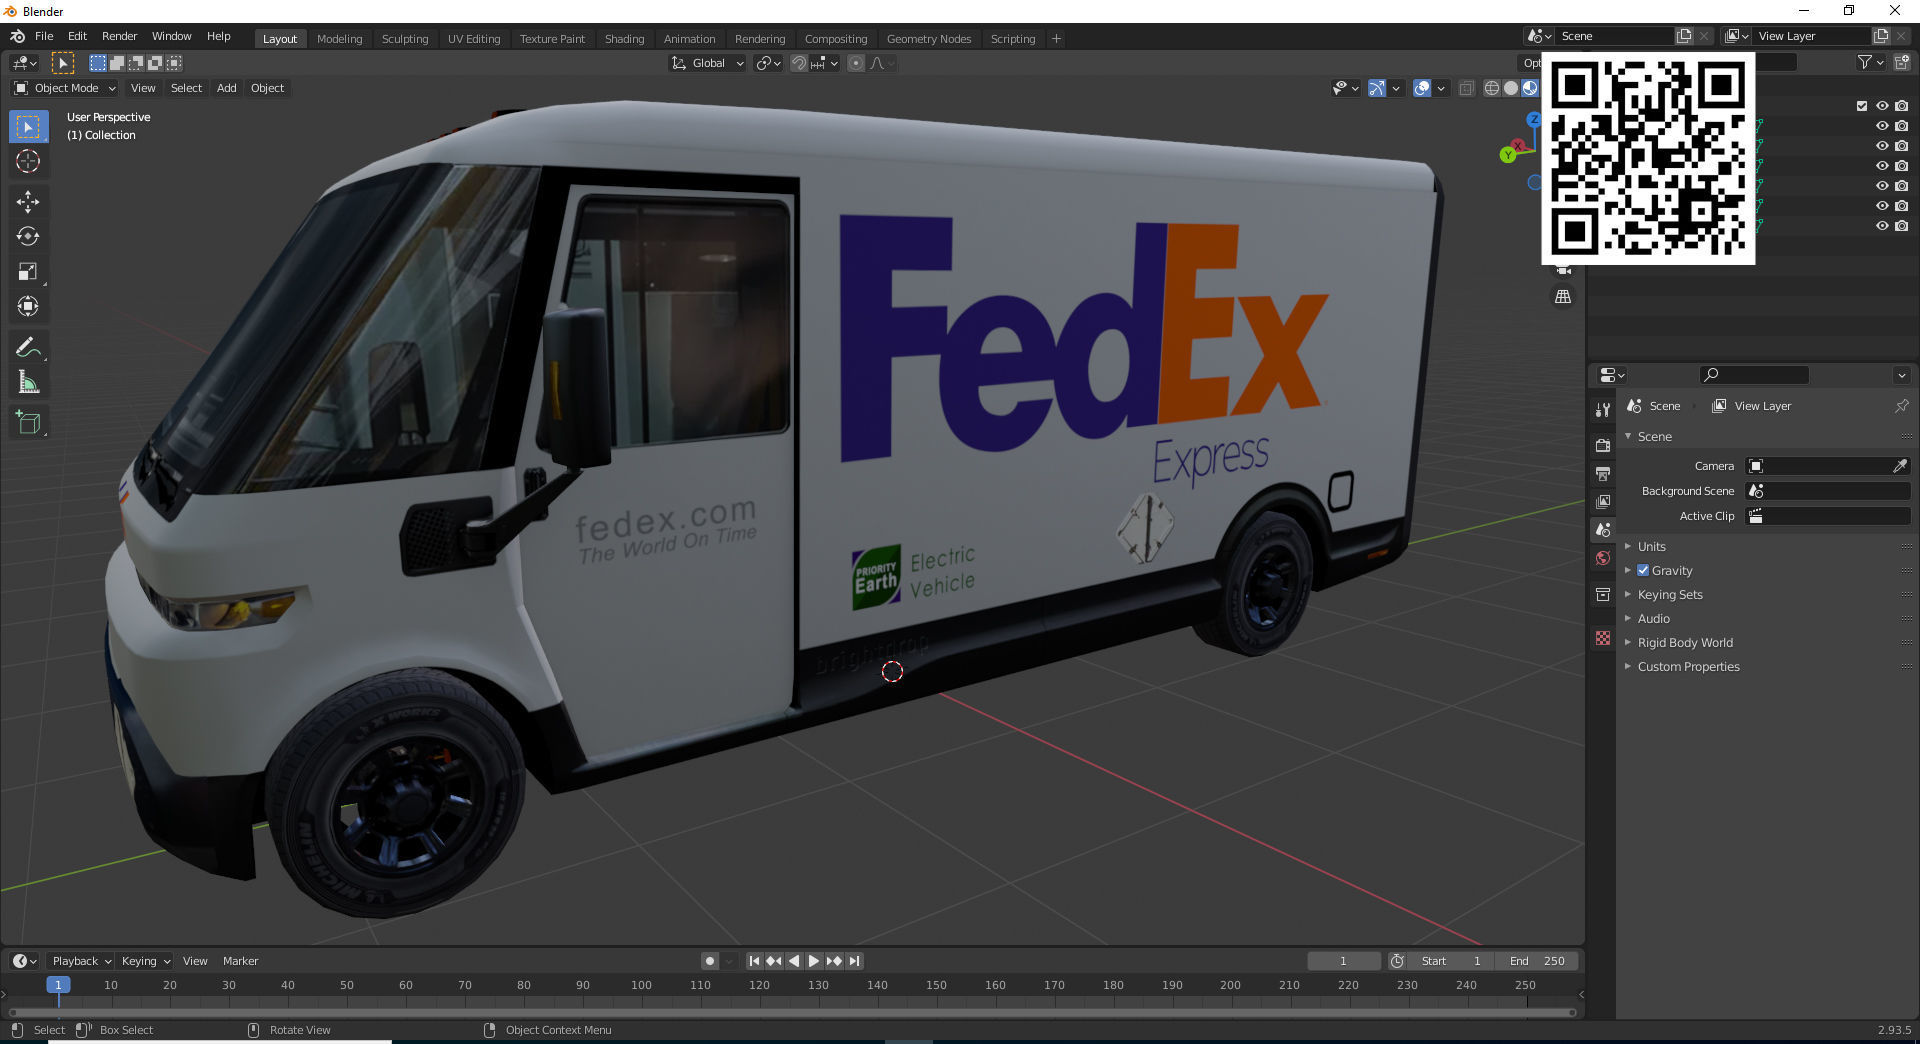Select the Cursor tool in the toolbar
The height and width of the screenshot is (1044, 1920).
(x=28, y=162)
